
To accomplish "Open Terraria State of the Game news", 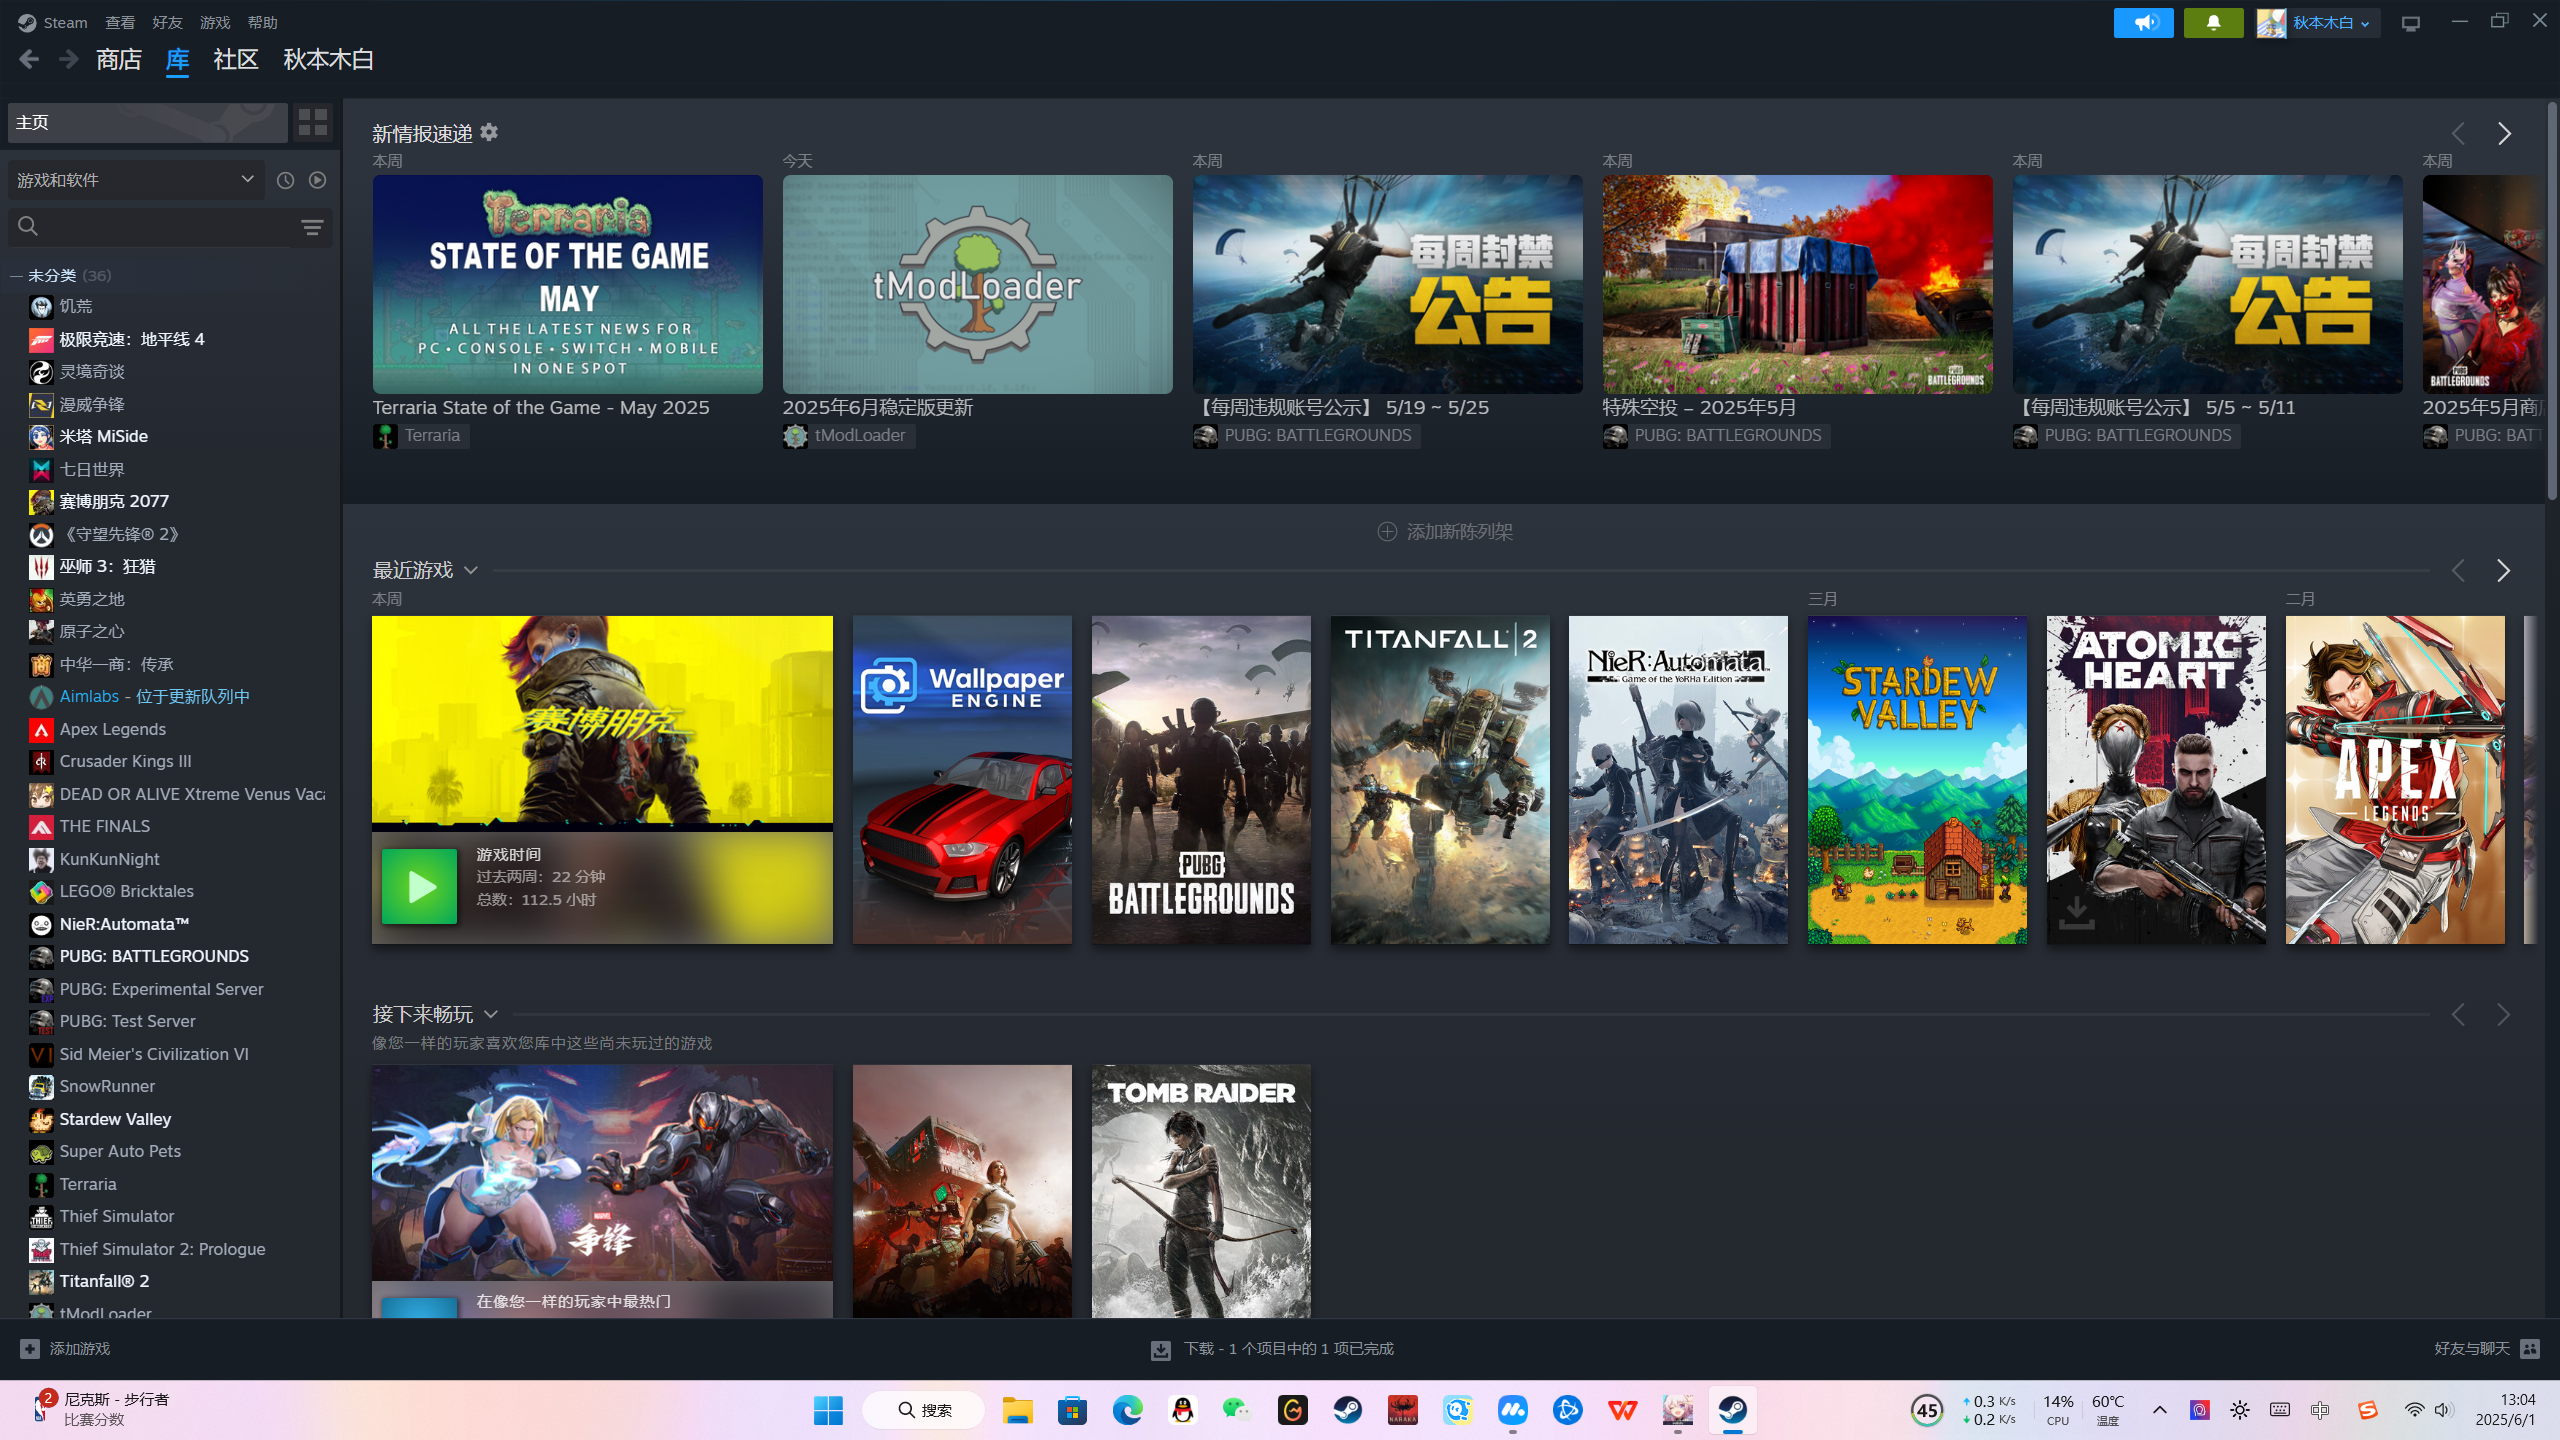I will [x=567, y=285].
